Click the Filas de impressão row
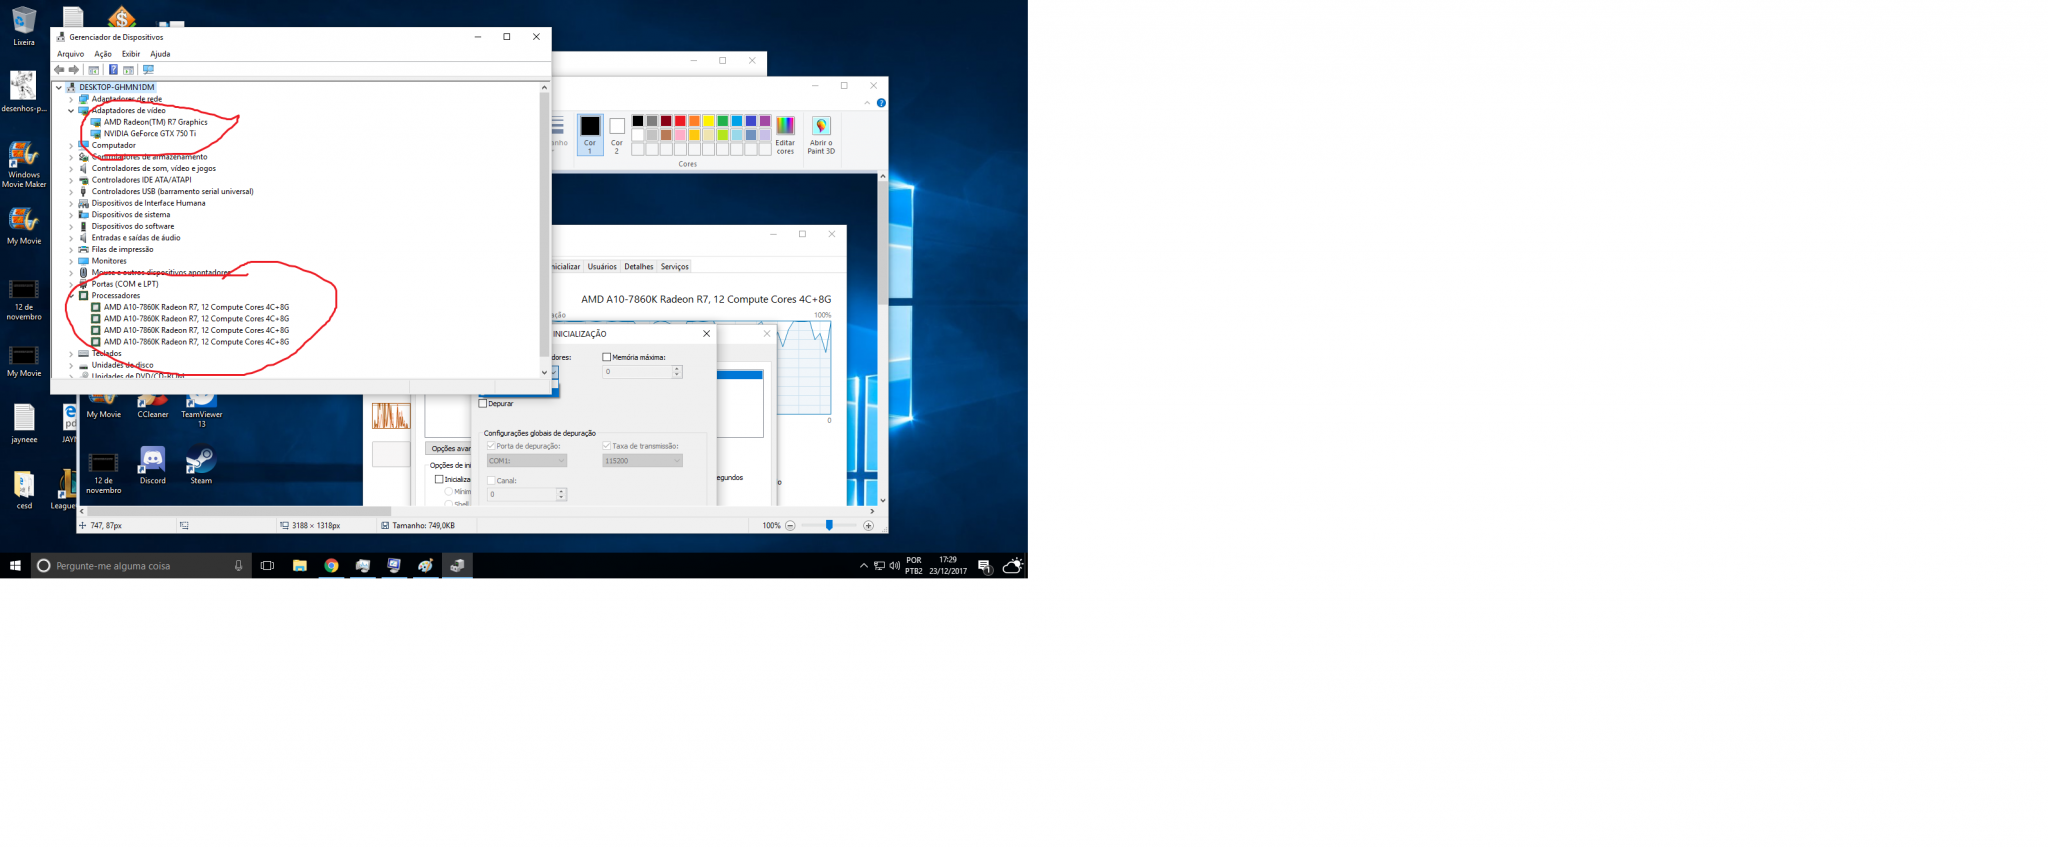2048x847 pixels. [122, 249]
